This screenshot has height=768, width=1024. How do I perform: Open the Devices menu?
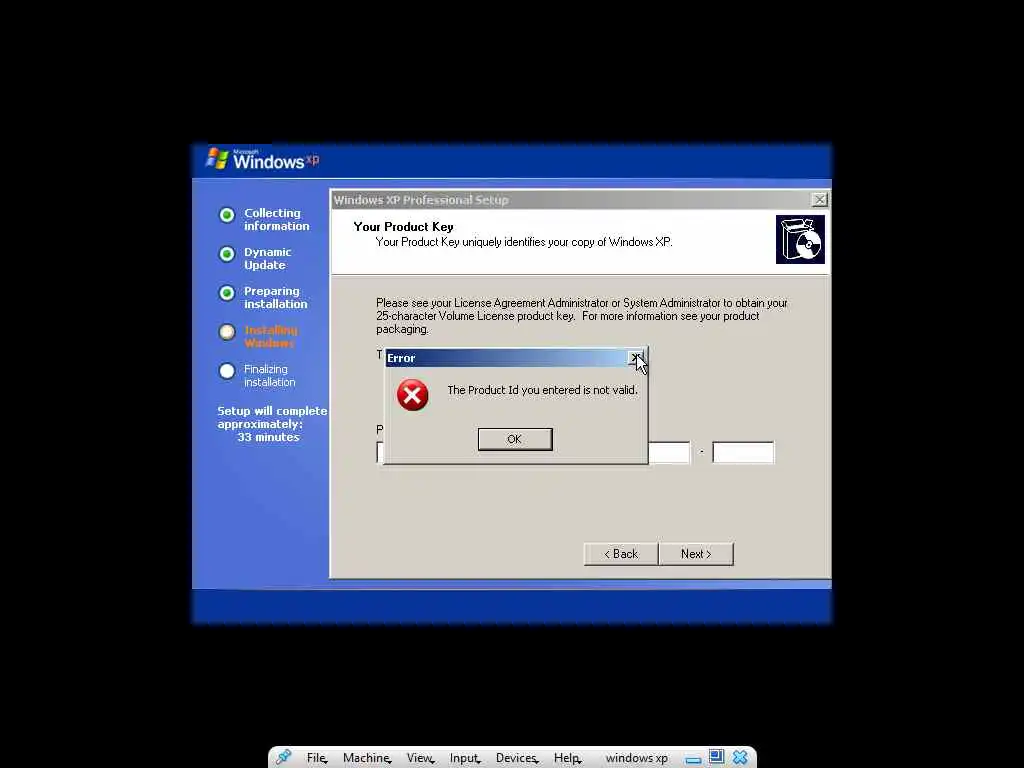coord(516,758)
